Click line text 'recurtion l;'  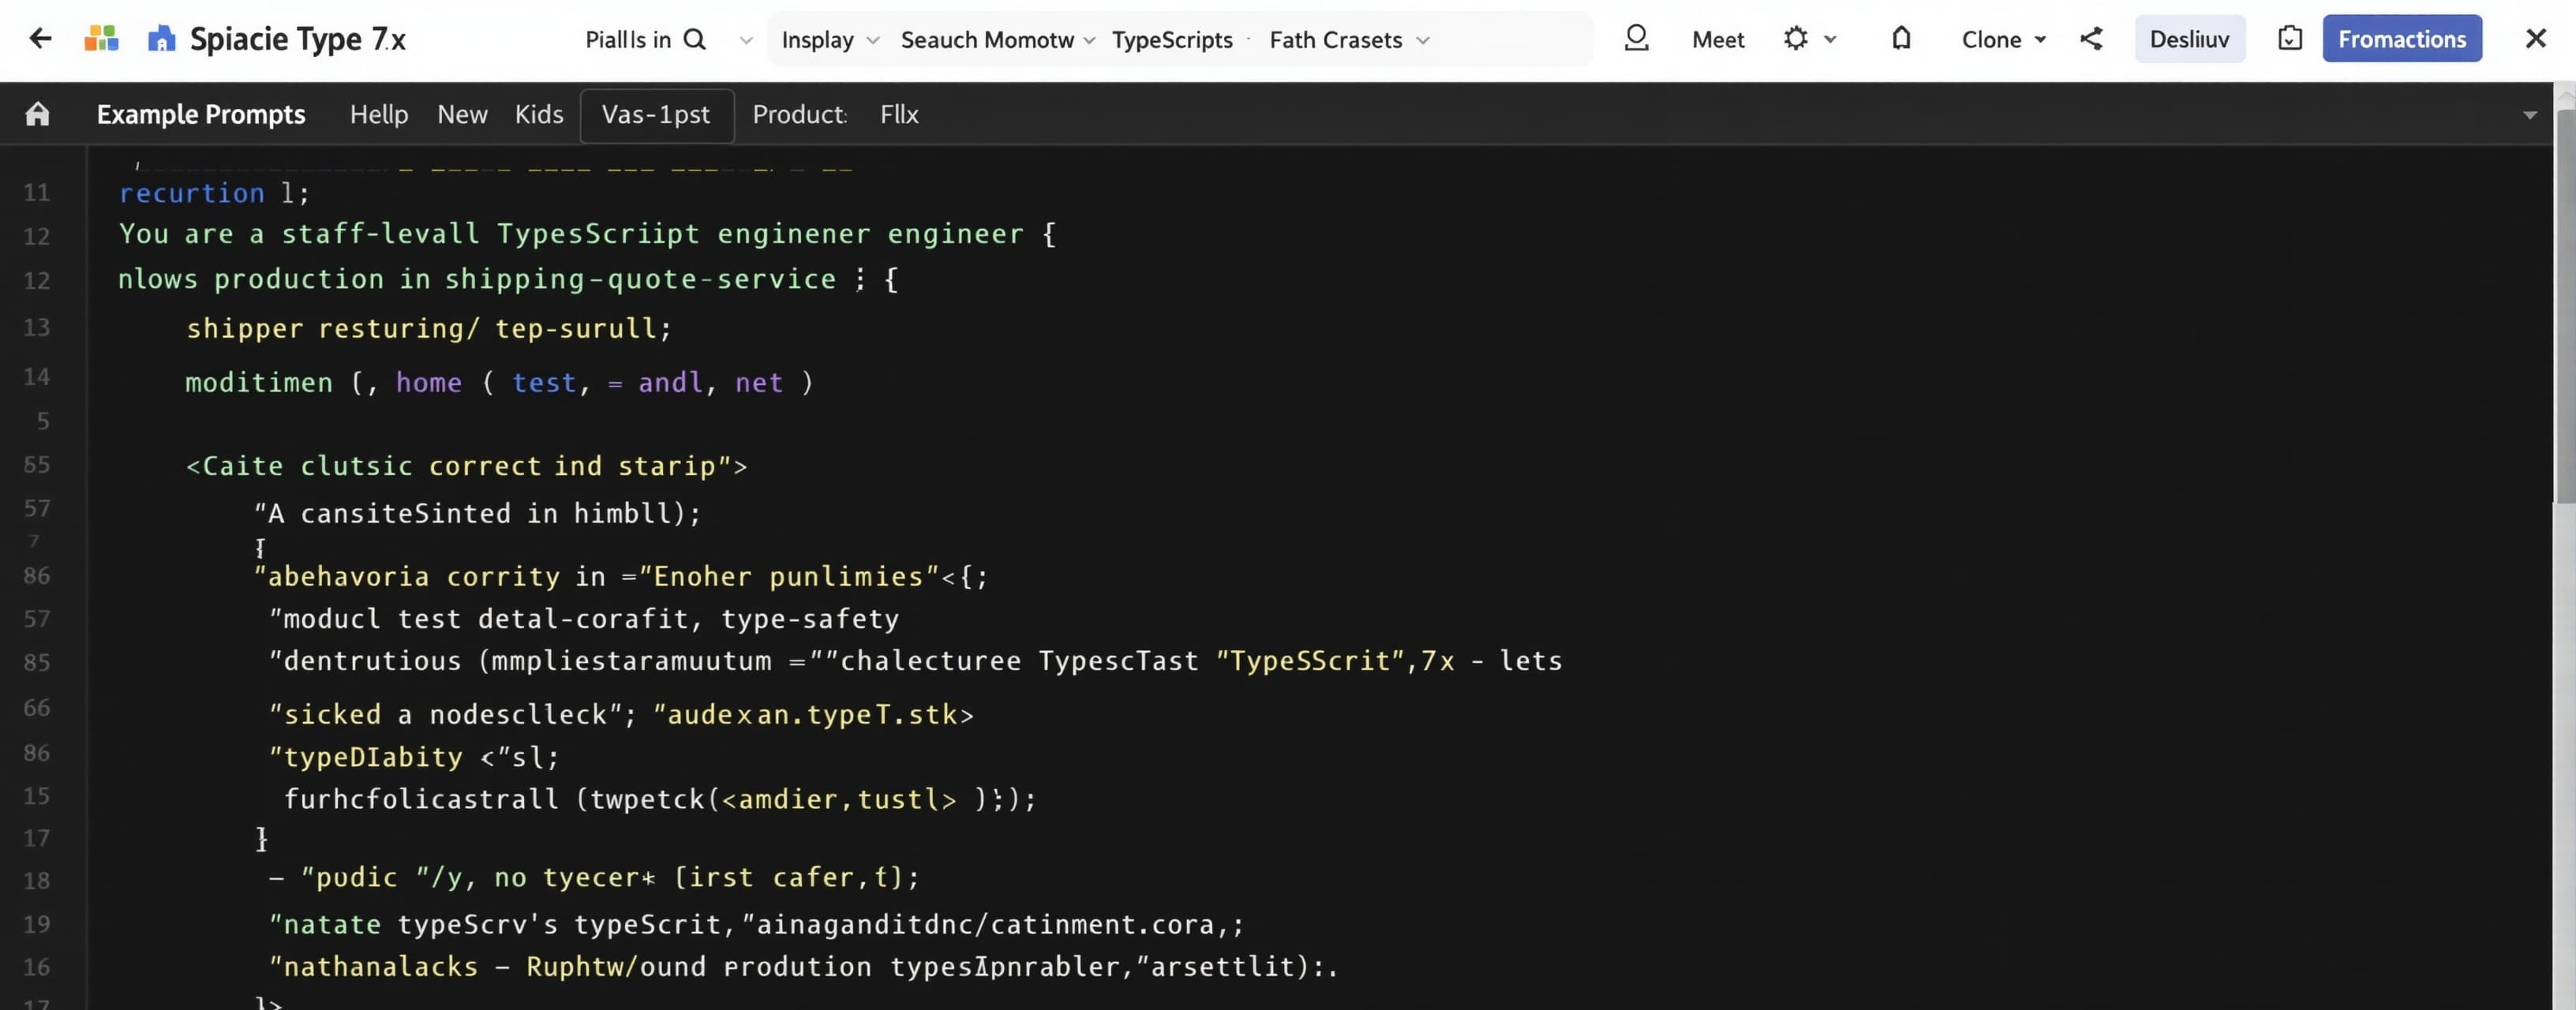[214, 192]
